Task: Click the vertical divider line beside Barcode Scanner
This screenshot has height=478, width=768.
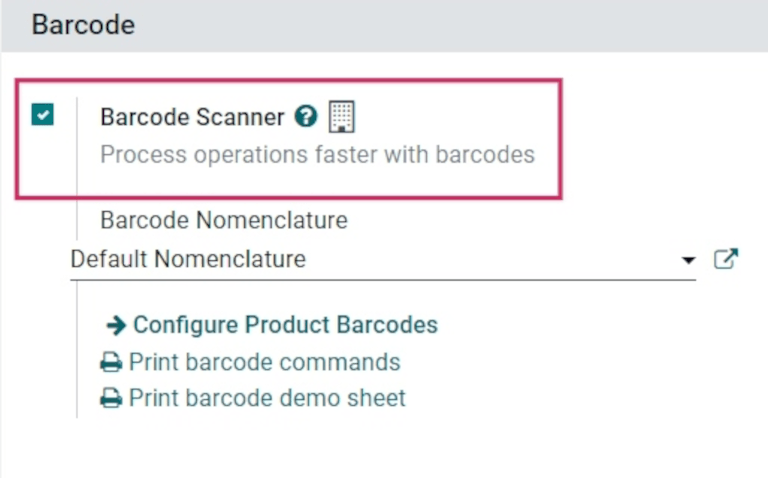Action: (x=77, y=300)
